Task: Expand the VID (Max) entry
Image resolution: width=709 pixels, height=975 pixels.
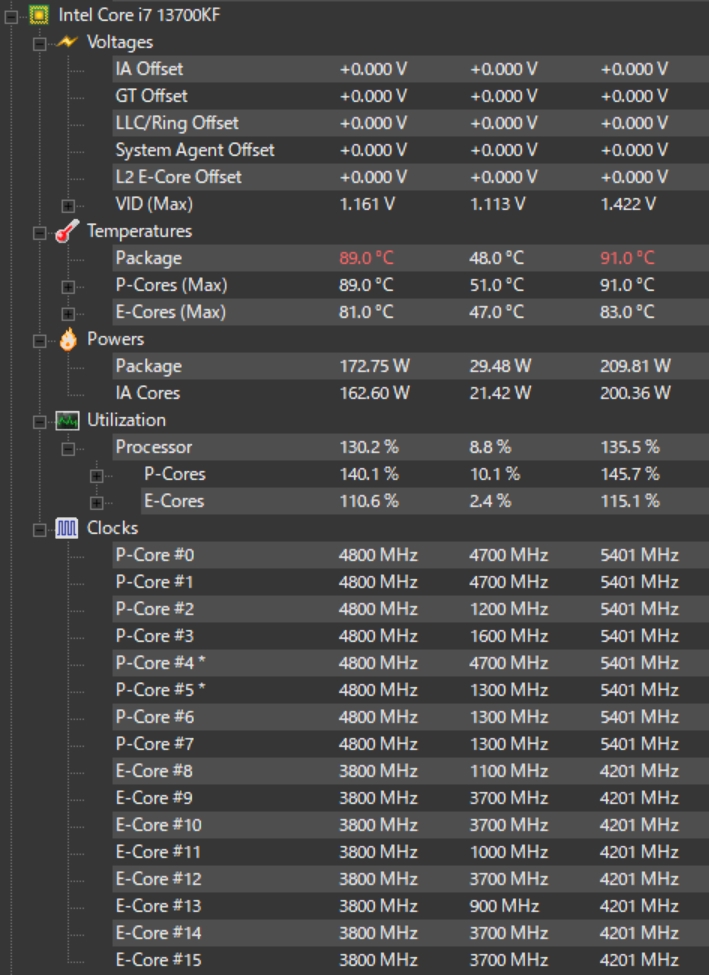Action: tap(68, 206)
